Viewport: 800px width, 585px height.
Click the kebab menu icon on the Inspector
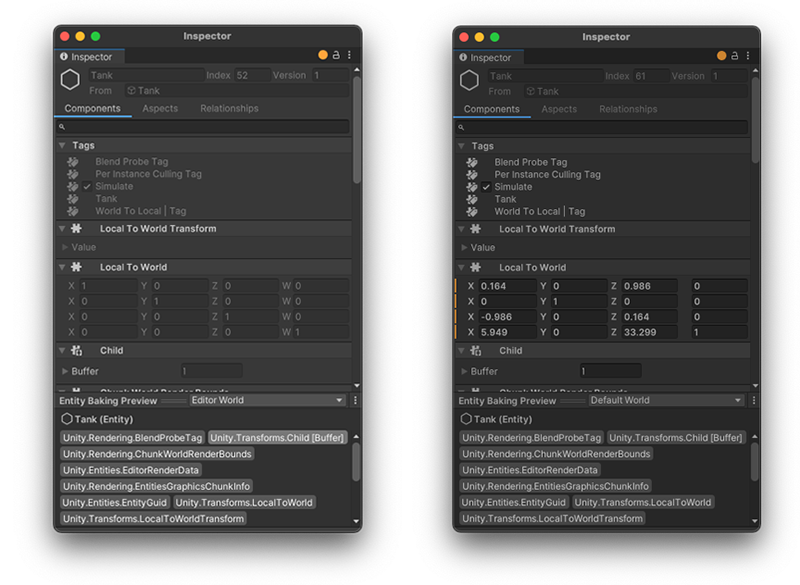(349, 54)
